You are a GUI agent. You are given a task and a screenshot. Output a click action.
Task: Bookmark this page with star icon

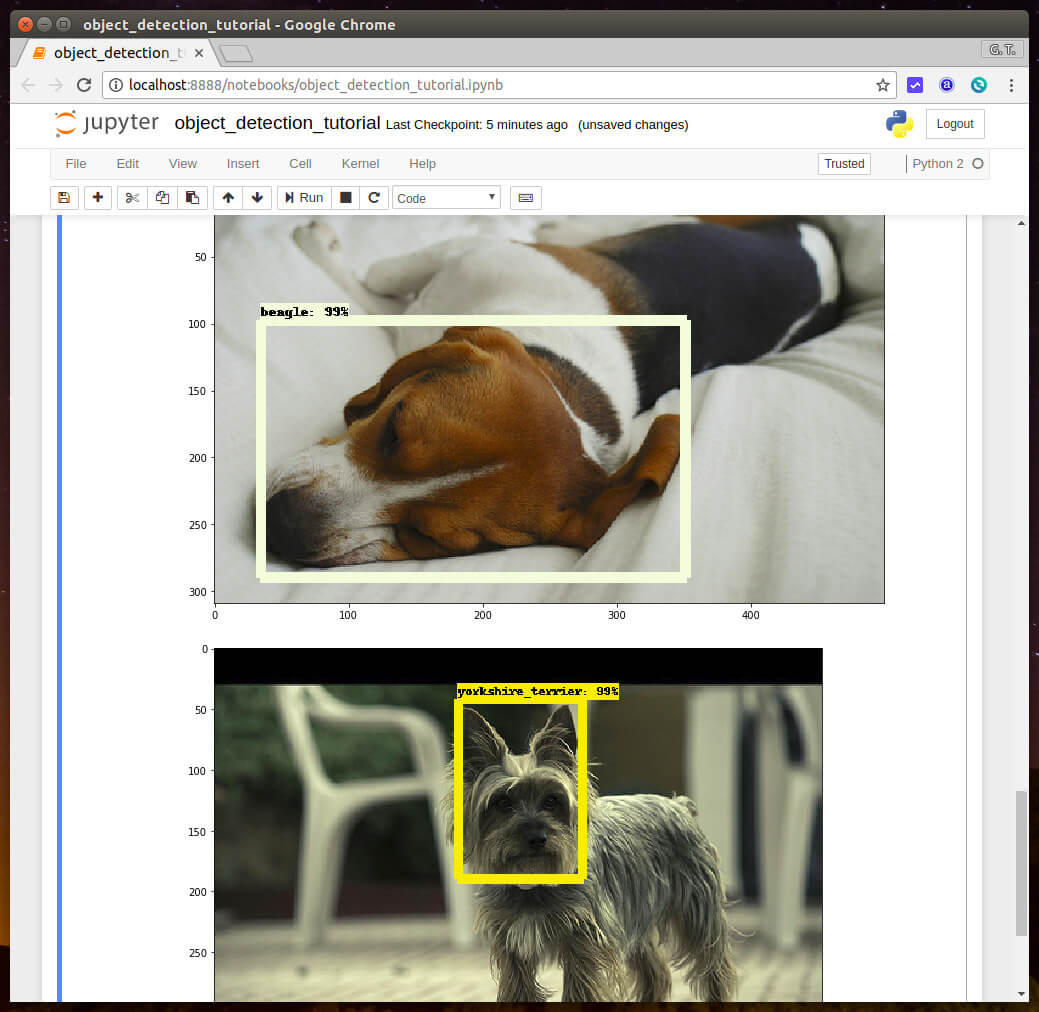(883, 85)
